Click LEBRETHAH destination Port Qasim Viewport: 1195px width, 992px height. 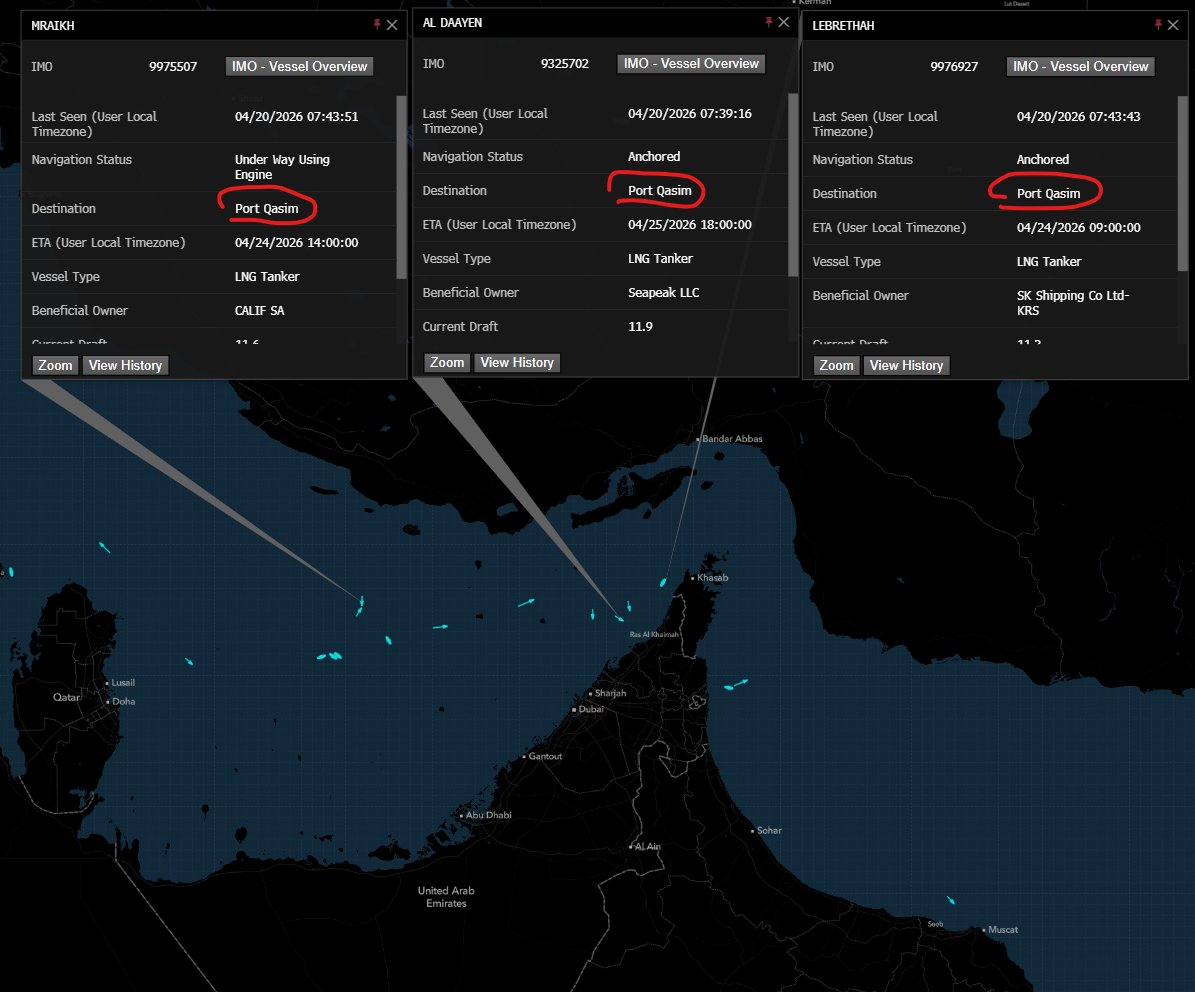coord(1049,194)
